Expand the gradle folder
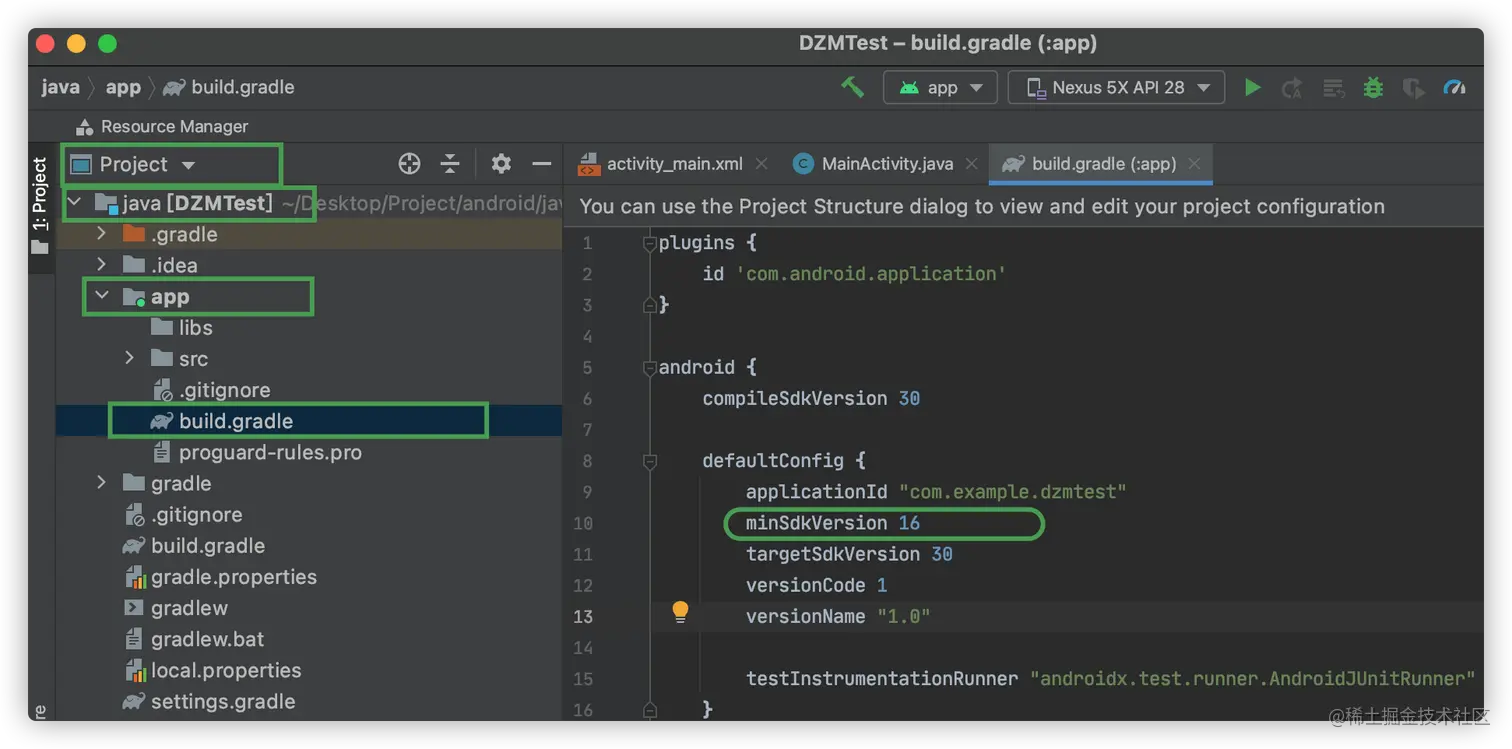This screenshot has width=1512, height=749. click(101, 483)
